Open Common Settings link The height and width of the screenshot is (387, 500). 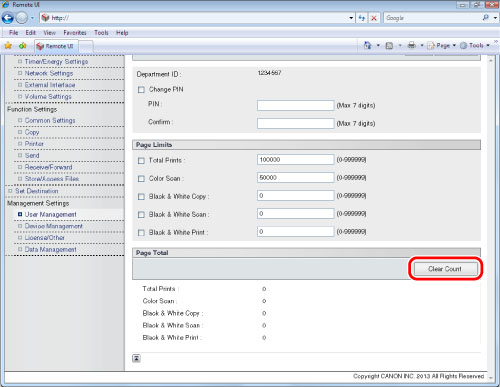pyautogui.click(x=50, y=121)
